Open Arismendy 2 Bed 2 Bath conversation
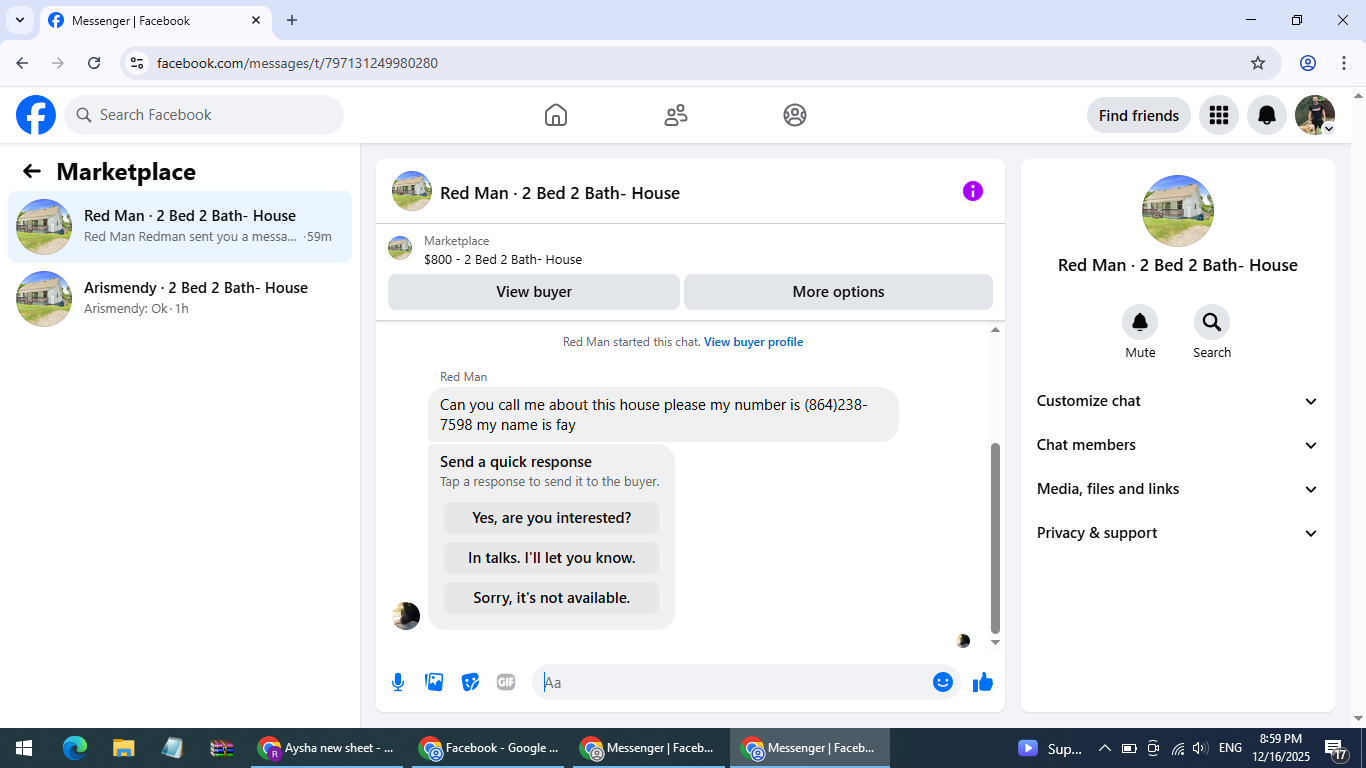 click(x=180, y=299)
